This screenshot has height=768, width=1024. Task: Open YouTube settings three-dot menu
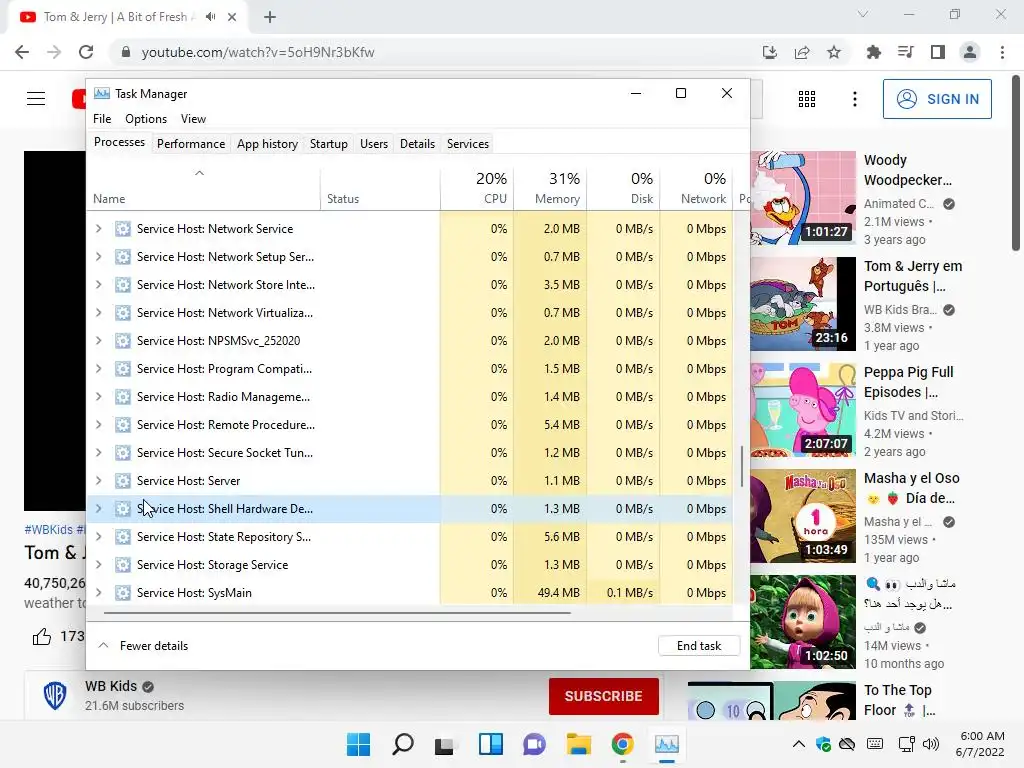pos(854,99)
